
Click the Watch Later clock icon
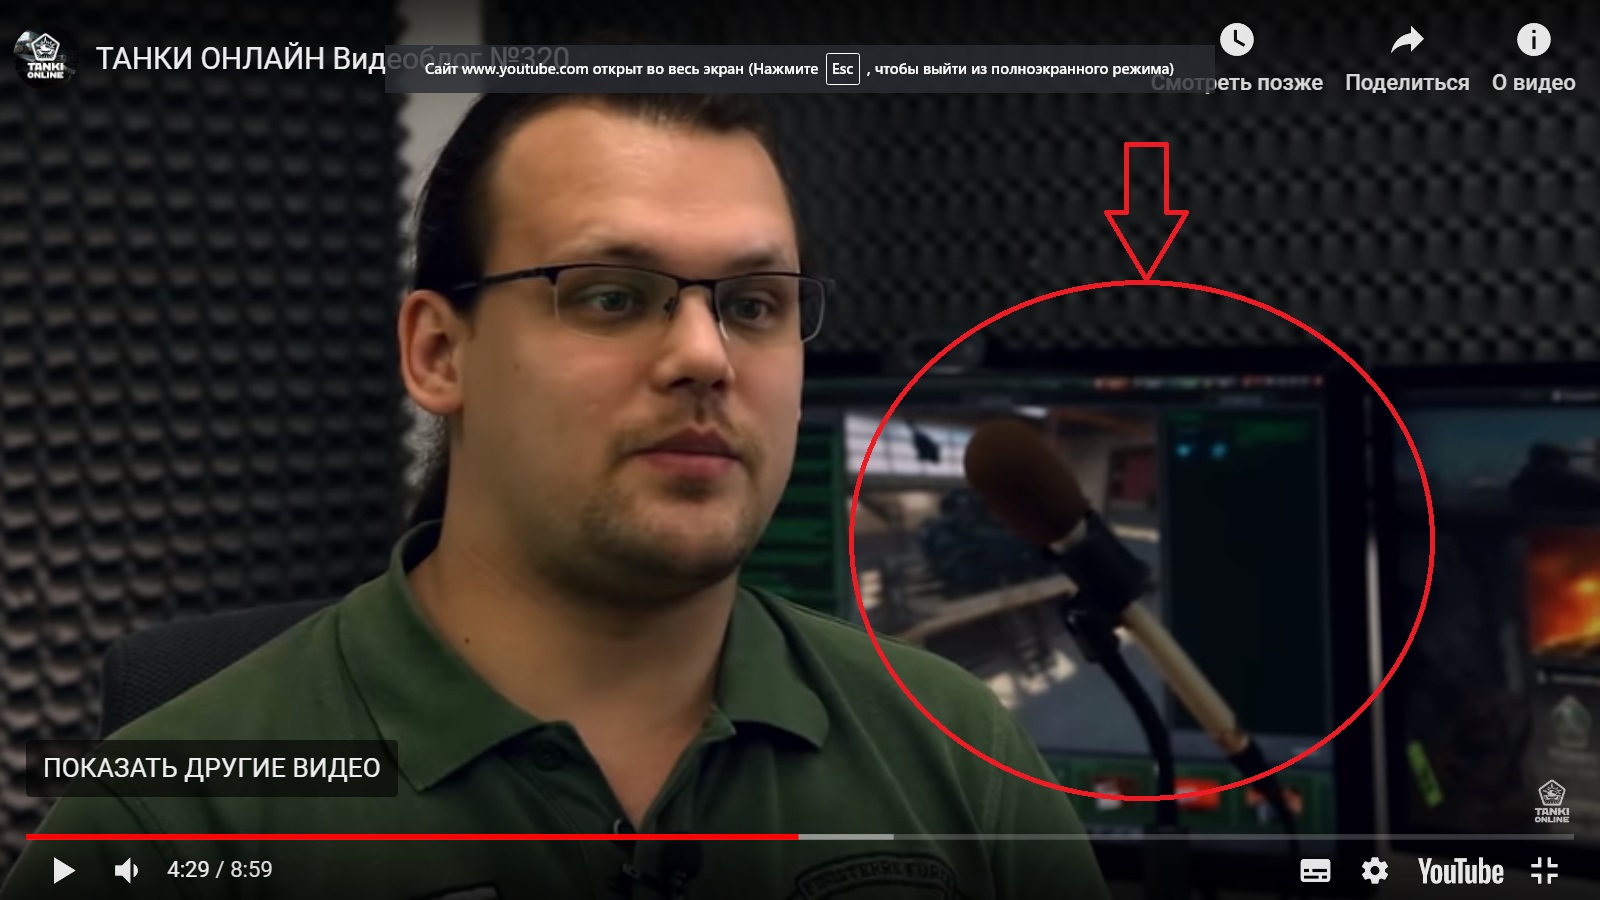(x=1237, y=40)
